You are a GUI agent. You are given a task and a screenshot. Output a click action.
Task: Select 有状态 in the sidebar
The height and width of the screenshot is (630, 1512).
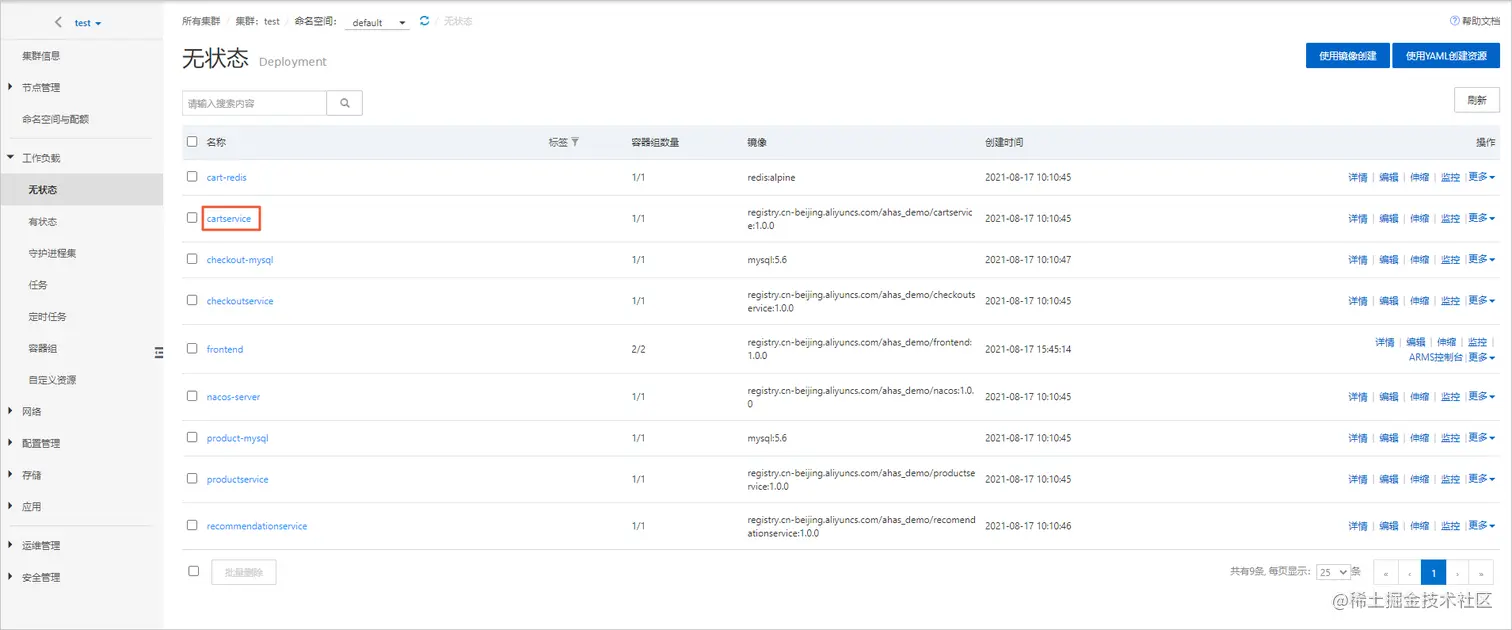[x=43, y=221]
